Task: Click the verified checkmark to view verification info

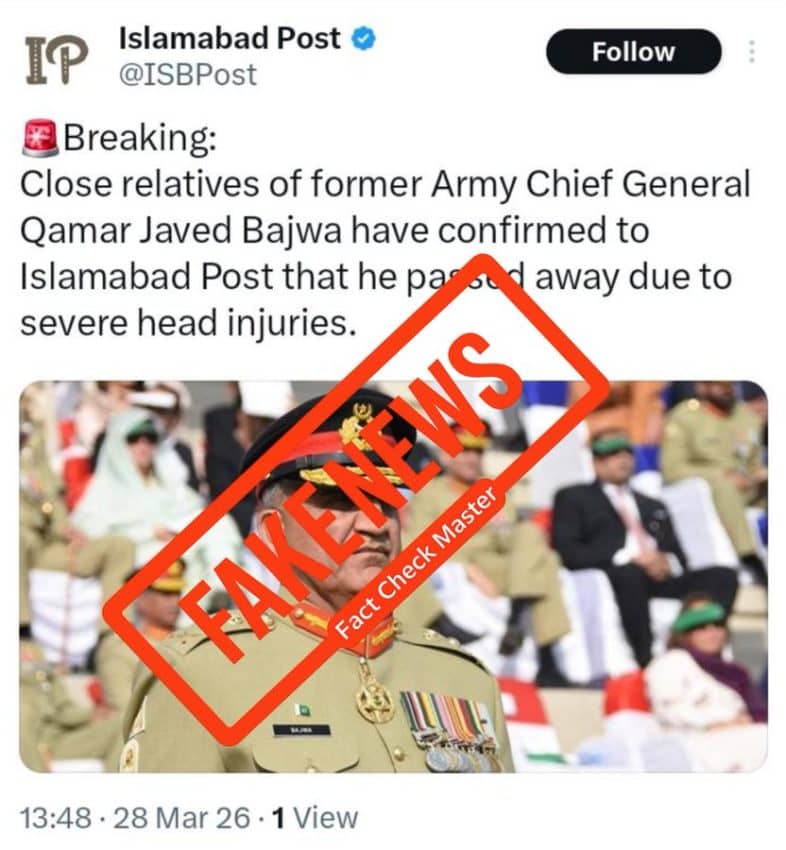Action: click(x=361, y=40)
